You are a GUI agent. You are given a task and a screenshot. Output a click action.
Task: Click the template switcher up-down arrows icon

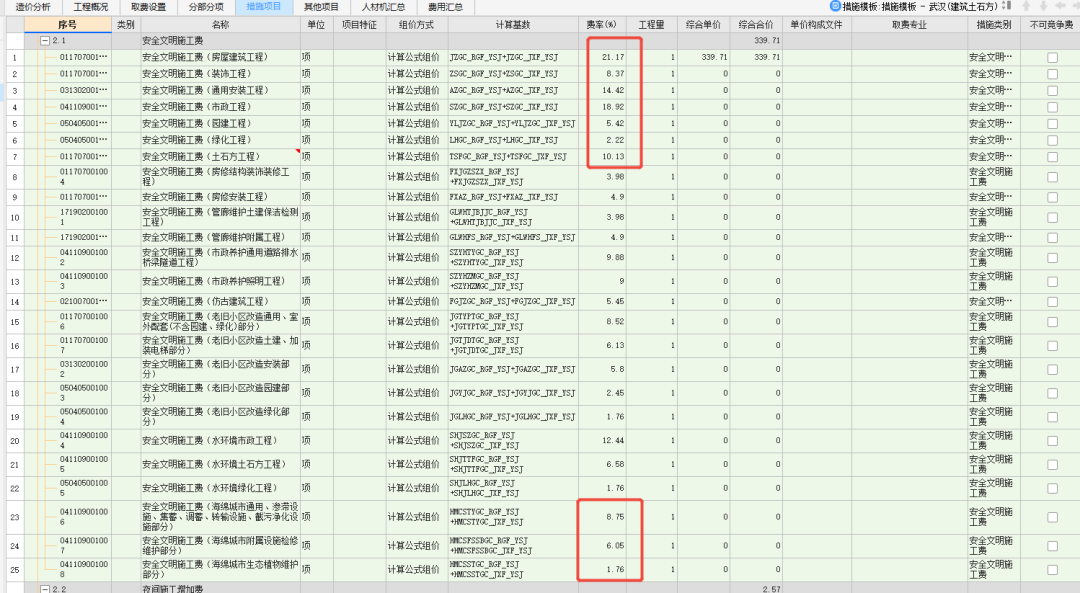(x=1006, y=6)
